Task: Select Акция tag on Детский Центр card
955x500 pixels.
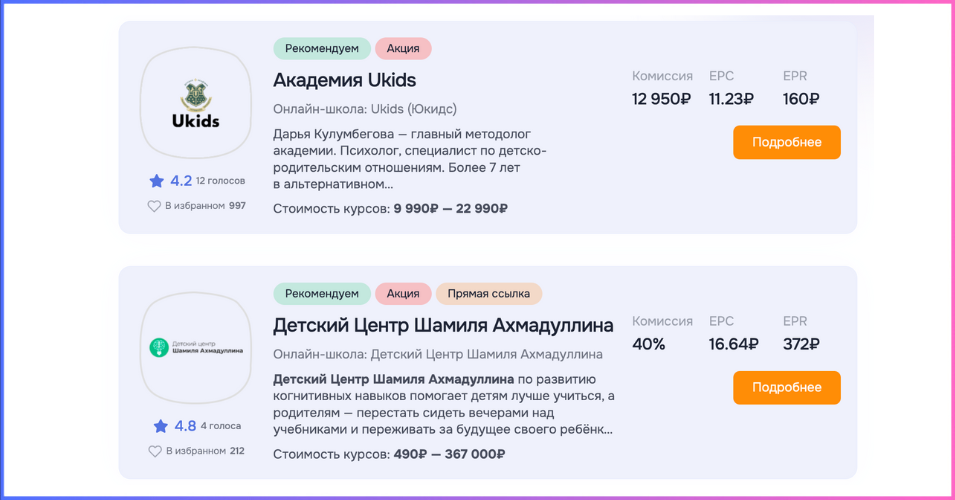Action: coord(403,293)
